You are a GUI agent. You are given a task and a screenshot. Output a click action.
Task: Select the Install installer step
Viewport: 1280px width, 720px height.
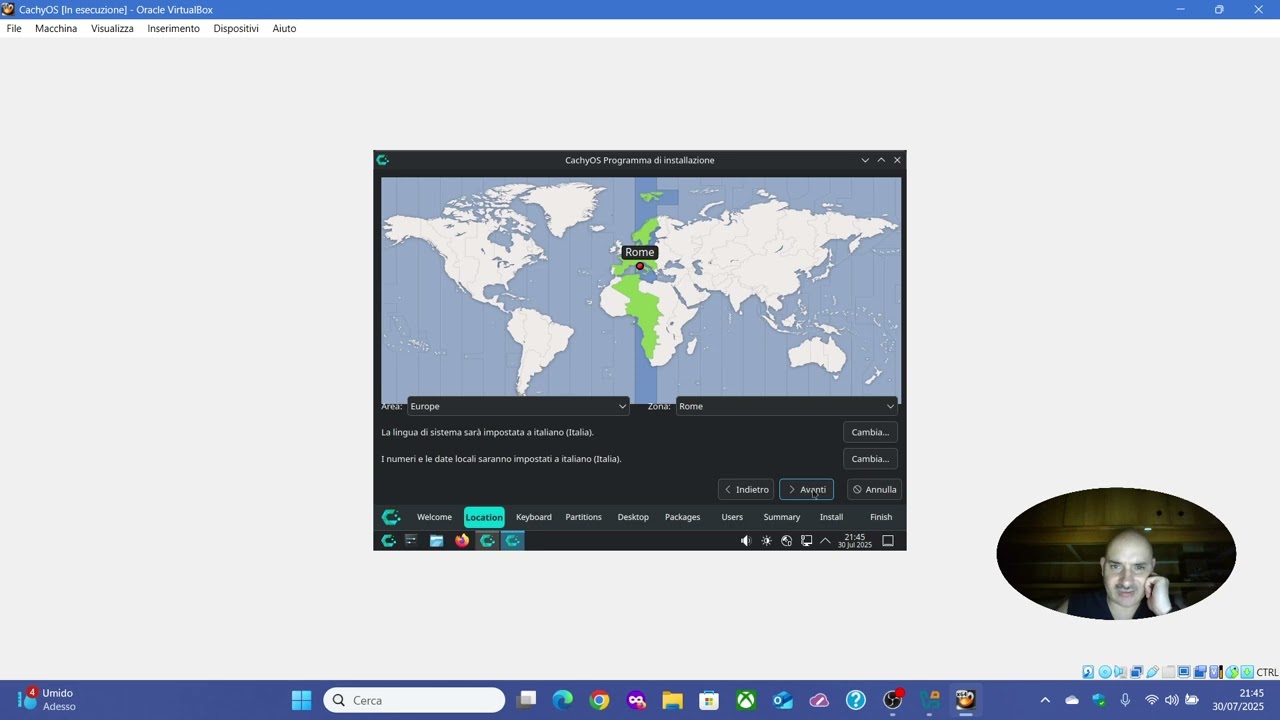[x=831, y=517]
